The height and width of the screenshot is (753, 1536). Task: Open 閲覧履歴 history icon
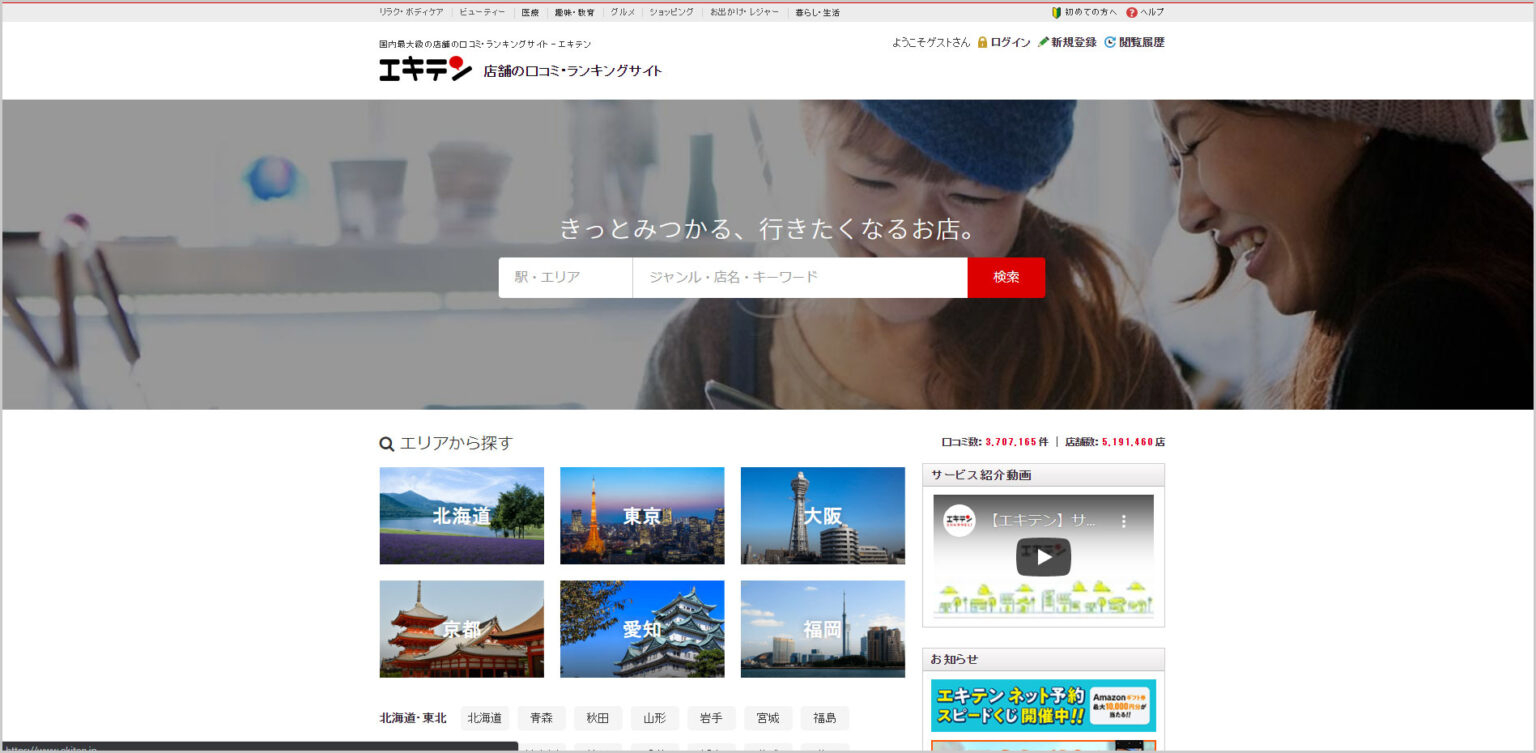(1110, 42)
